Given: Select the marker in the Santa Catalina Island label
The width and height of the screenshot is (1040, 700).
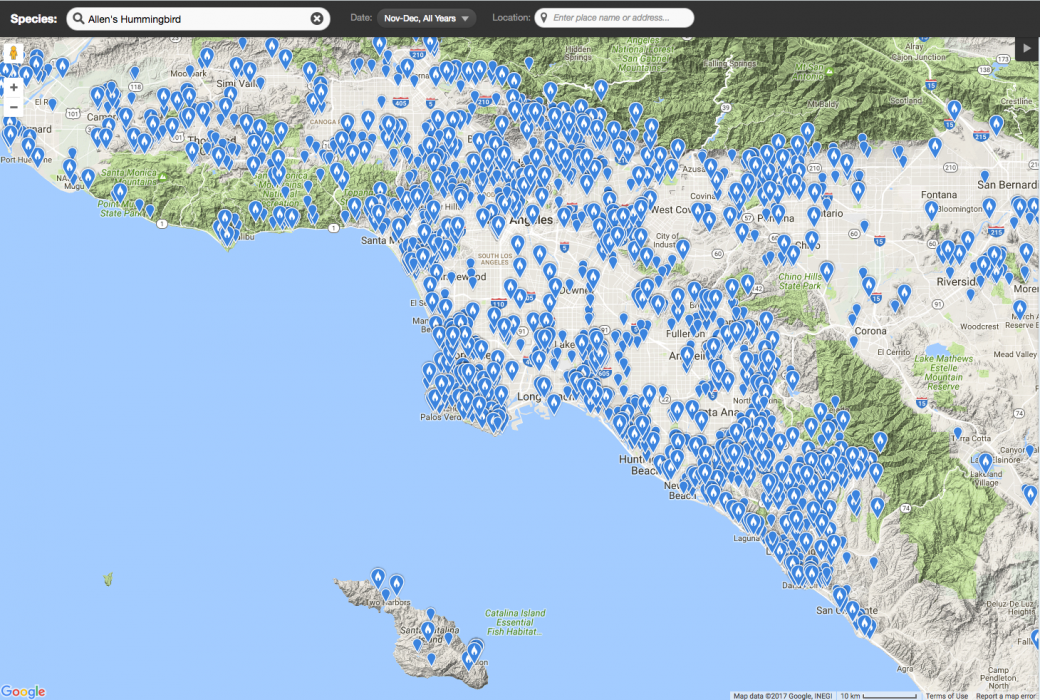Looking at the screenshot, I should [428, 630].
